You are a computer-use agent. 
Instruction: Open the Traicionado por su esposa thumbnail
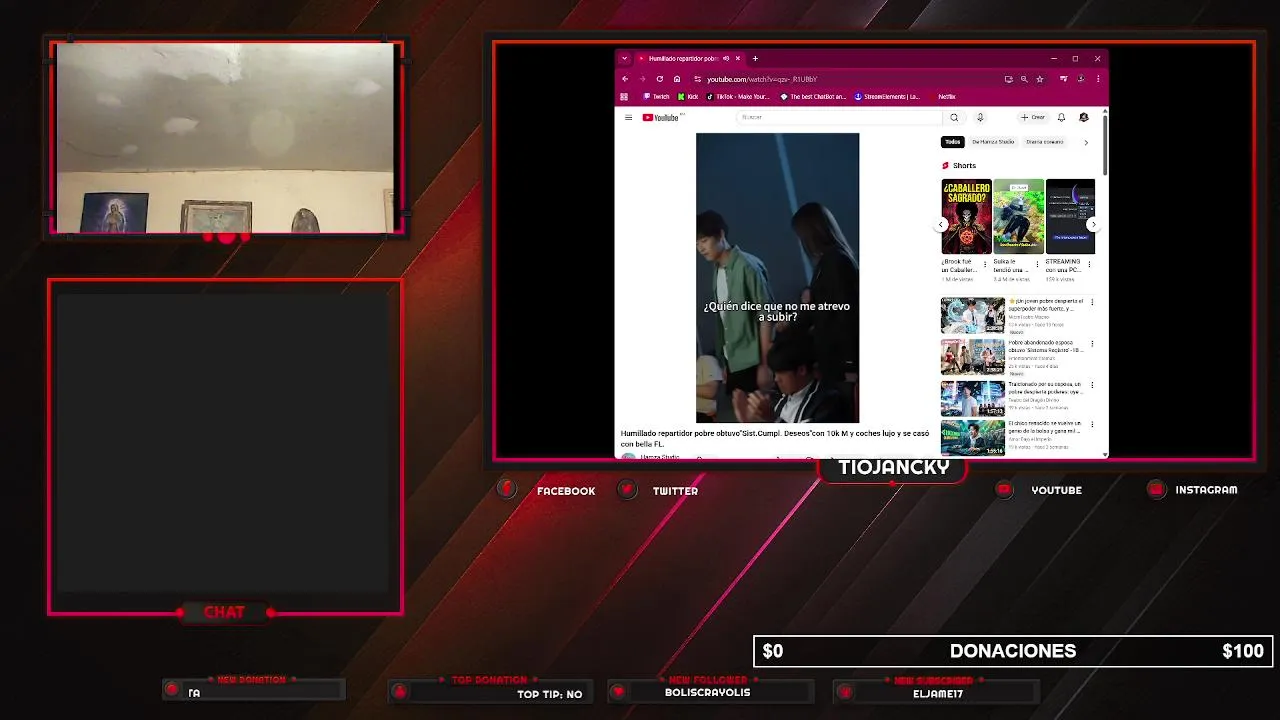point(972,398)
